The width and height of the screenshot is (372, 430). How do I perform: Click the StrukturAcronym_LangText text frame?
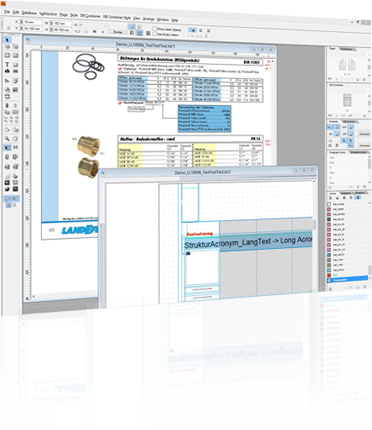click(x=248, y=242)
